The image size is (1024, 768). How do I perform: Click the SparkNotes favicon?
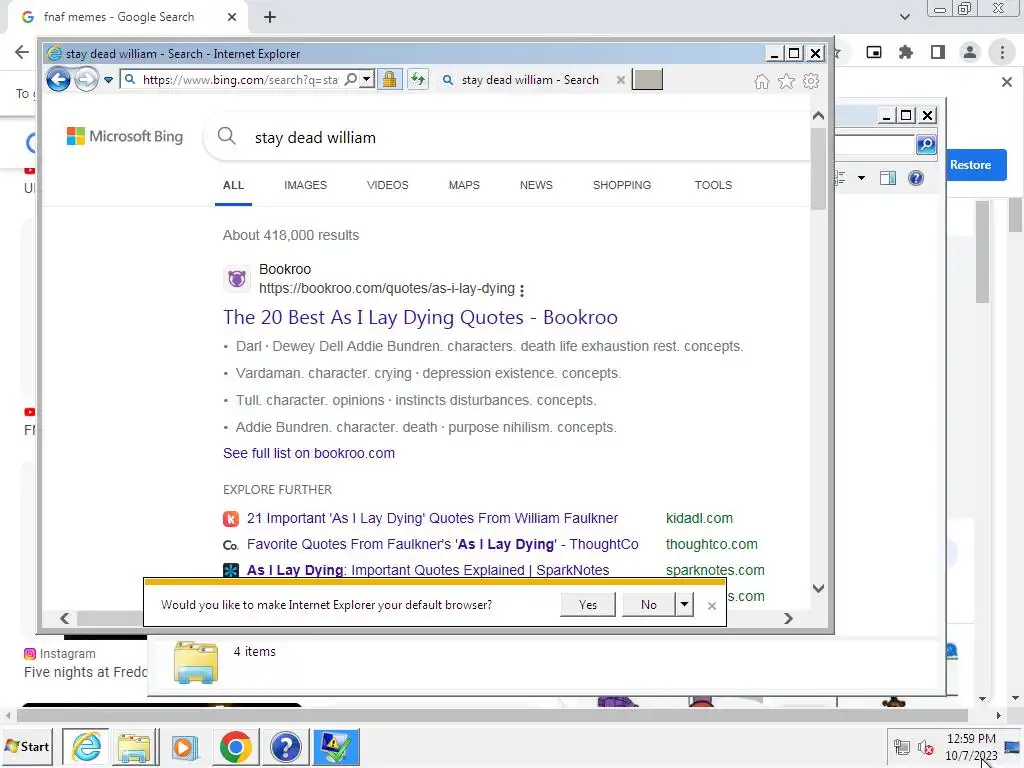click(231, 570)
